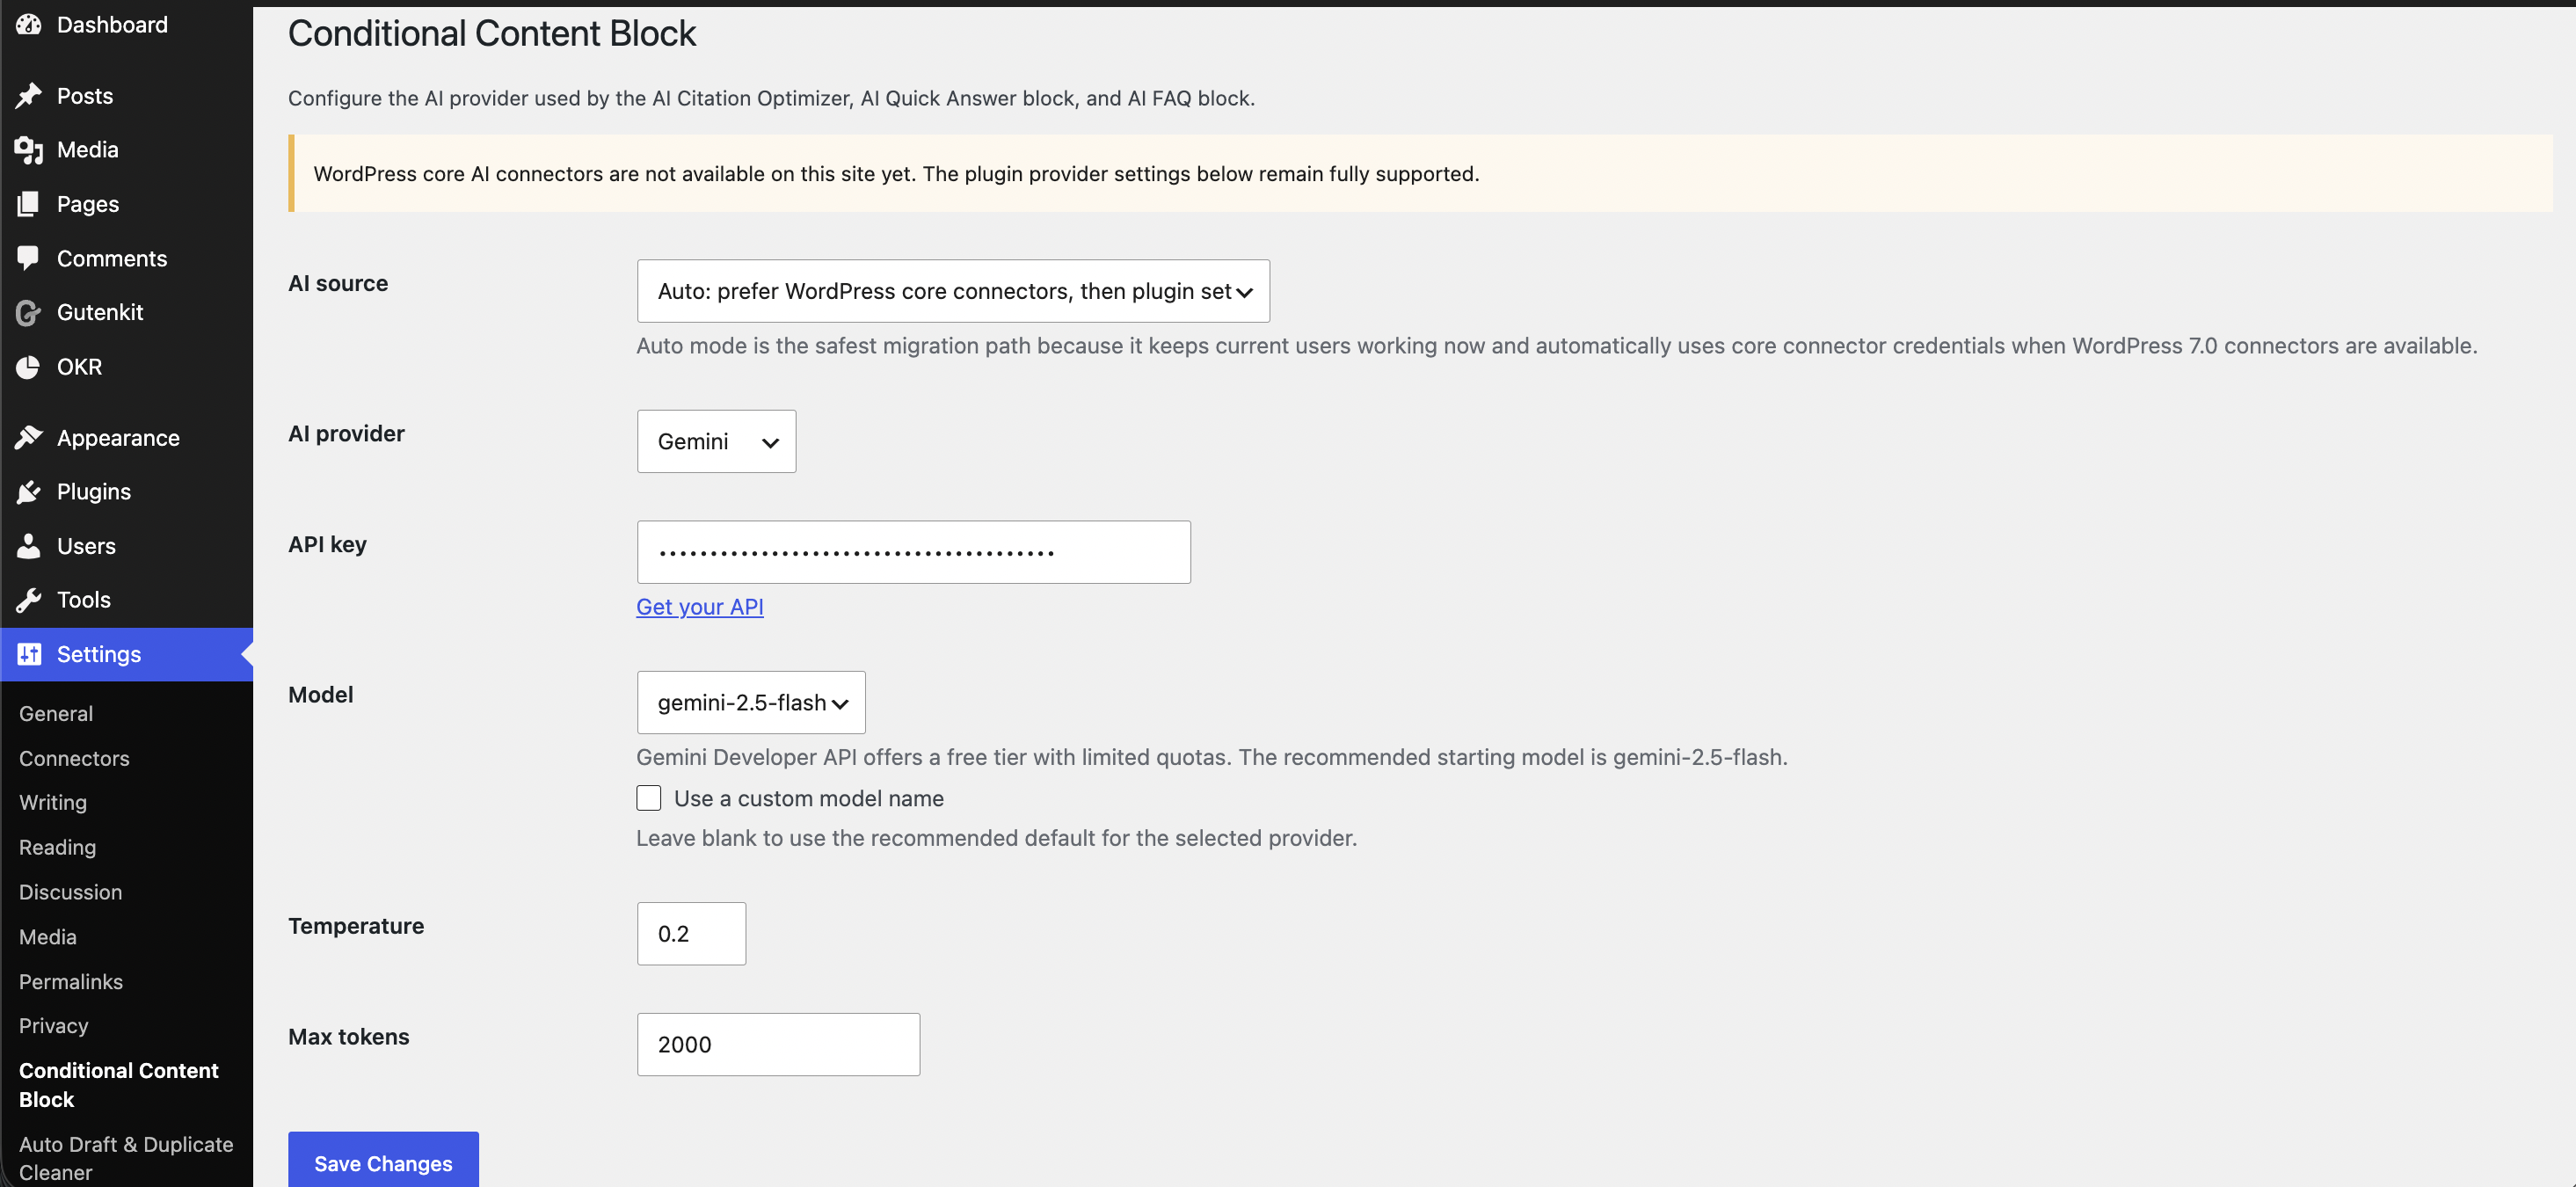This screenshot has width=2576, height=1187.
Task: Open Auto Draft & Duplicate Cleaner submenu
Action: (126, 1158)
